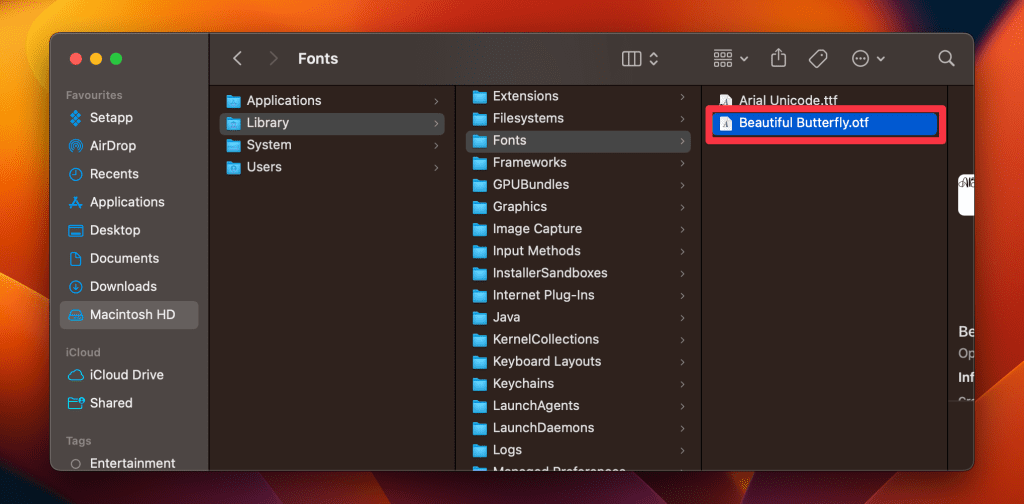Open the column view switcher dropdown

click(x=640, y=59)
